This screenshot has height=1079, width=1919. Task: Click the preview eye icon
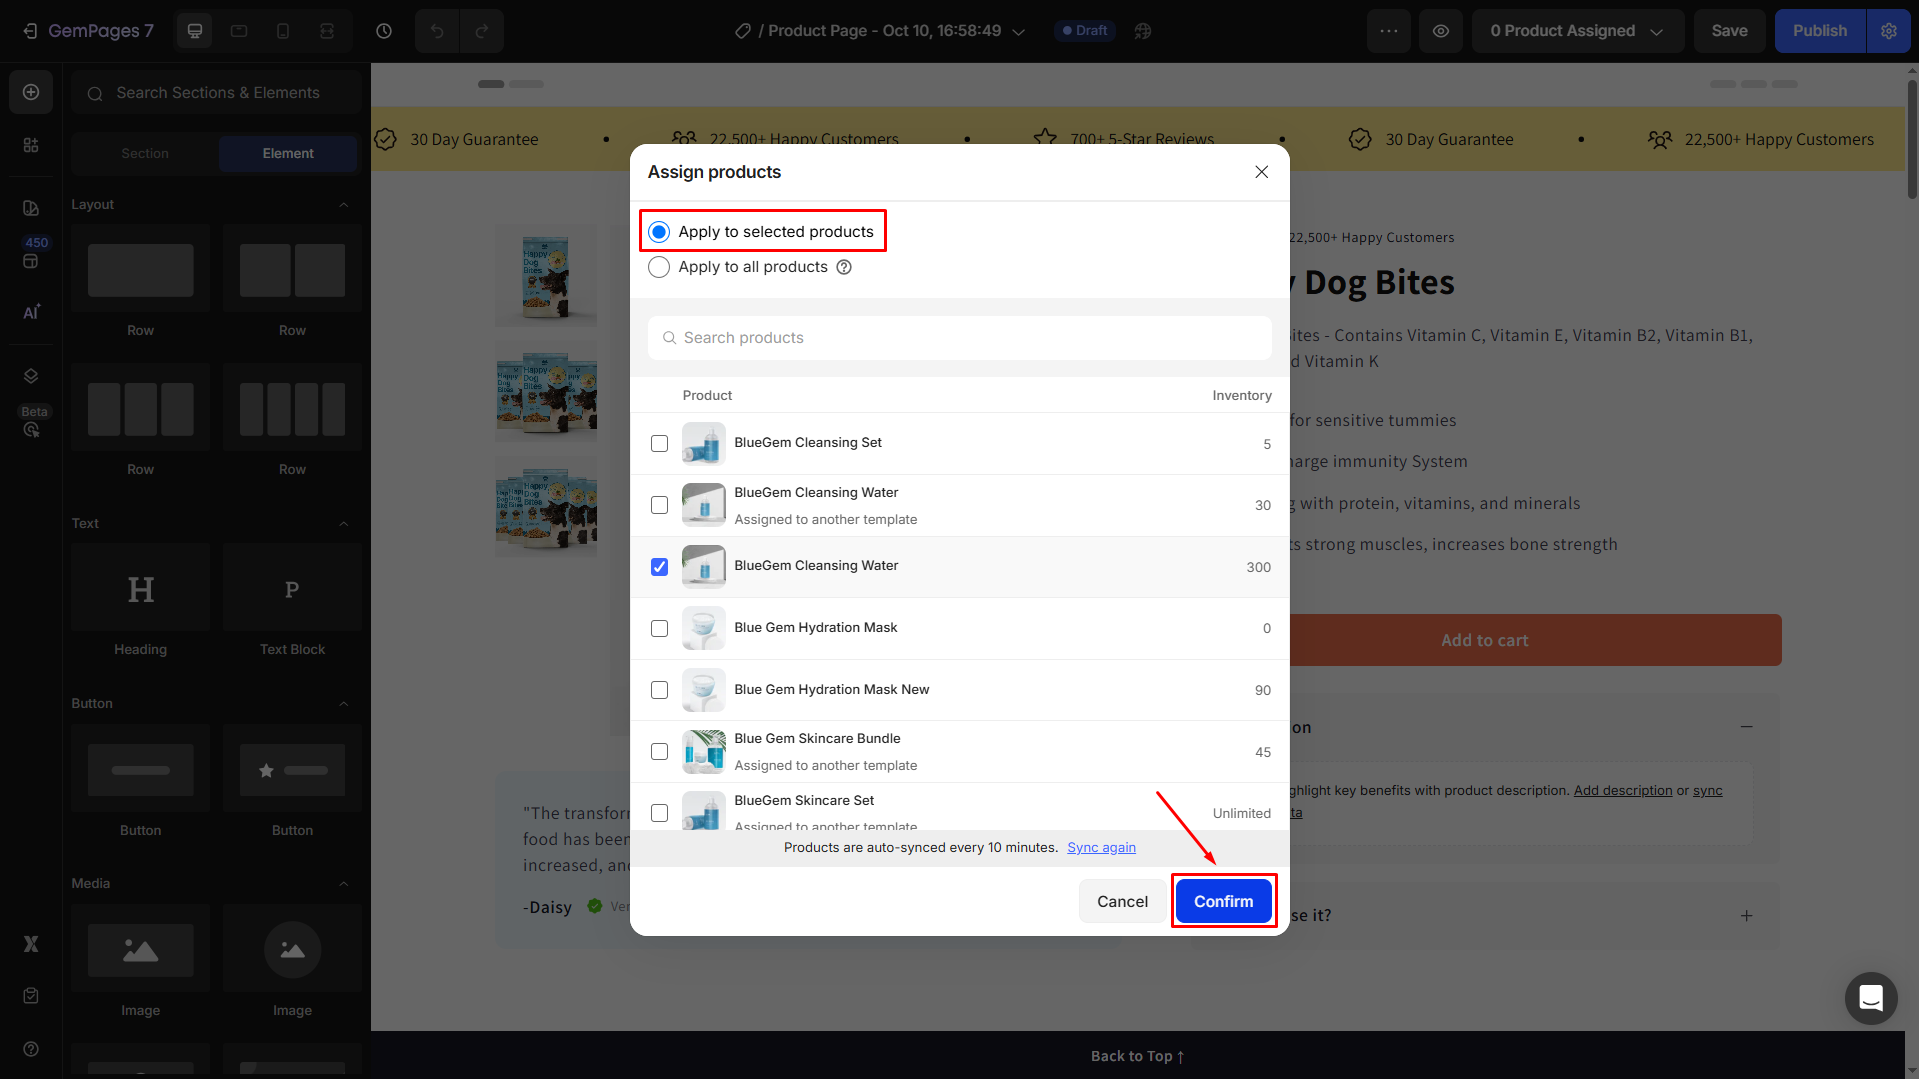point(1440,31)
